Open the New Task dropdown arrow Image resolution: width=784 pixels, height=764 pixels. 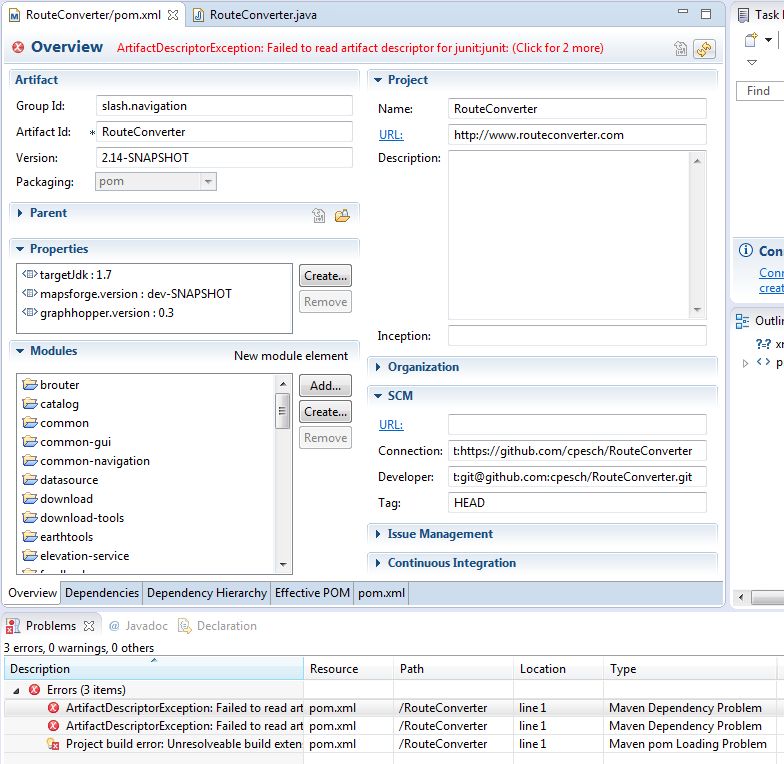click(x=768, y=39)
